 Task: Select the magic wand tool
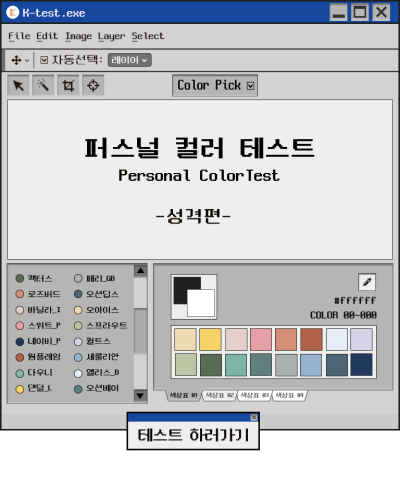[43, 86]
